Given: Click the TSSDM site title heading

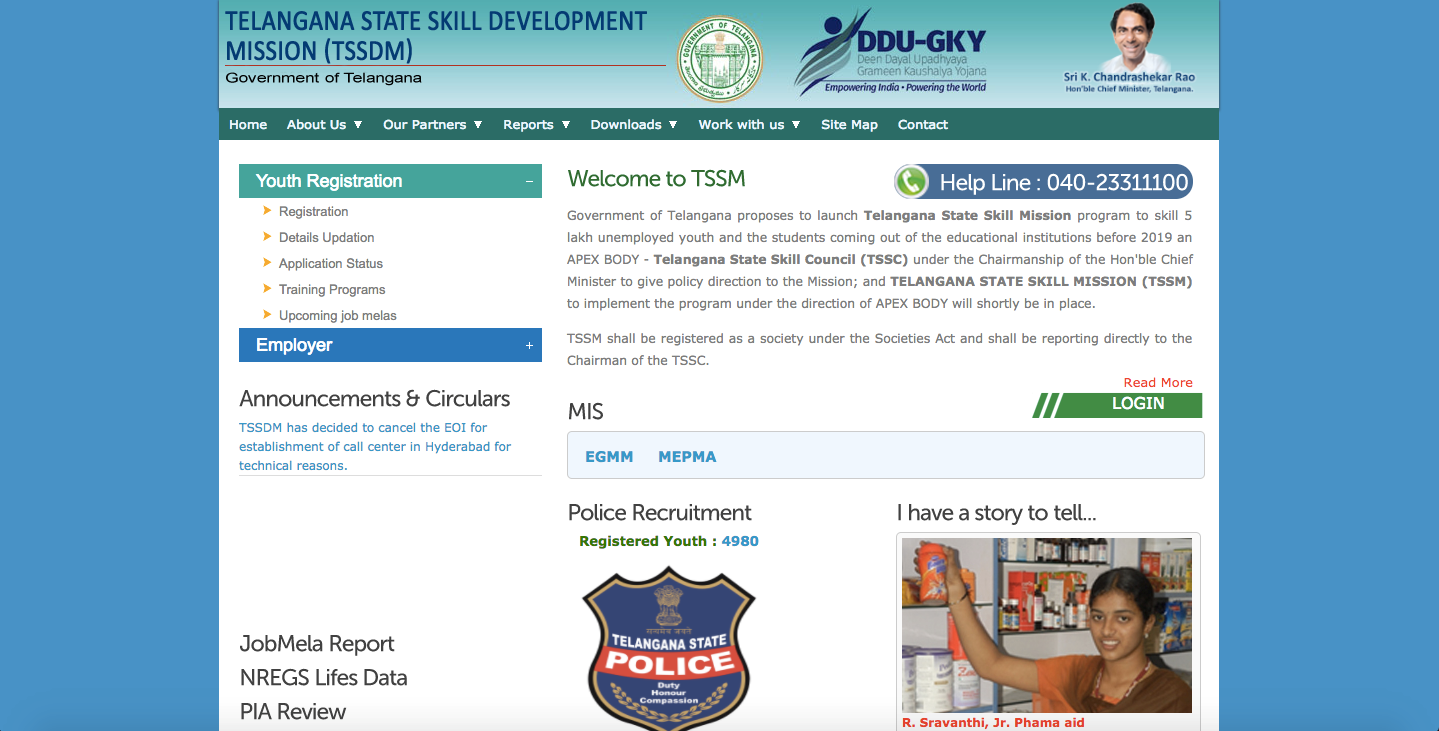Looking at the screenshot, I should point(436,36).
